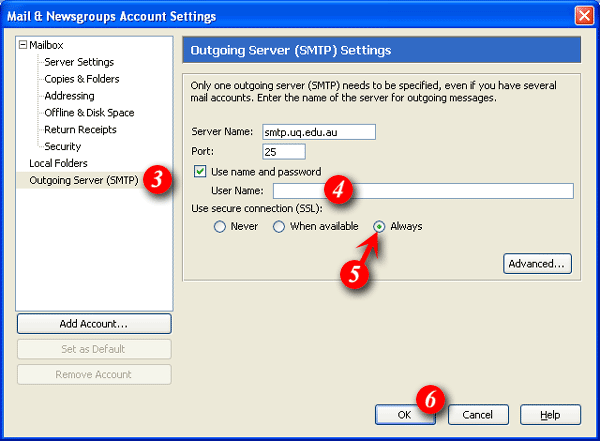
Task: Click the Server Name text field
Action: (x=317, y=132)
